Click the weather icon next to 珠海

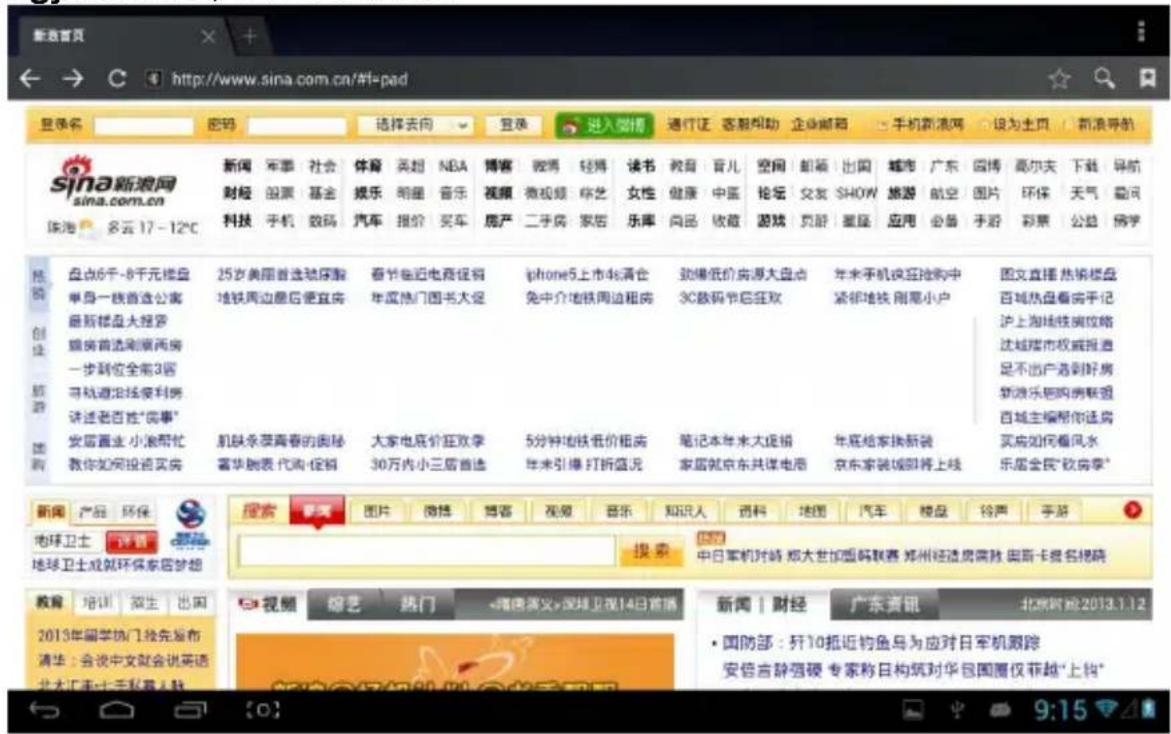tap(87, 226)
